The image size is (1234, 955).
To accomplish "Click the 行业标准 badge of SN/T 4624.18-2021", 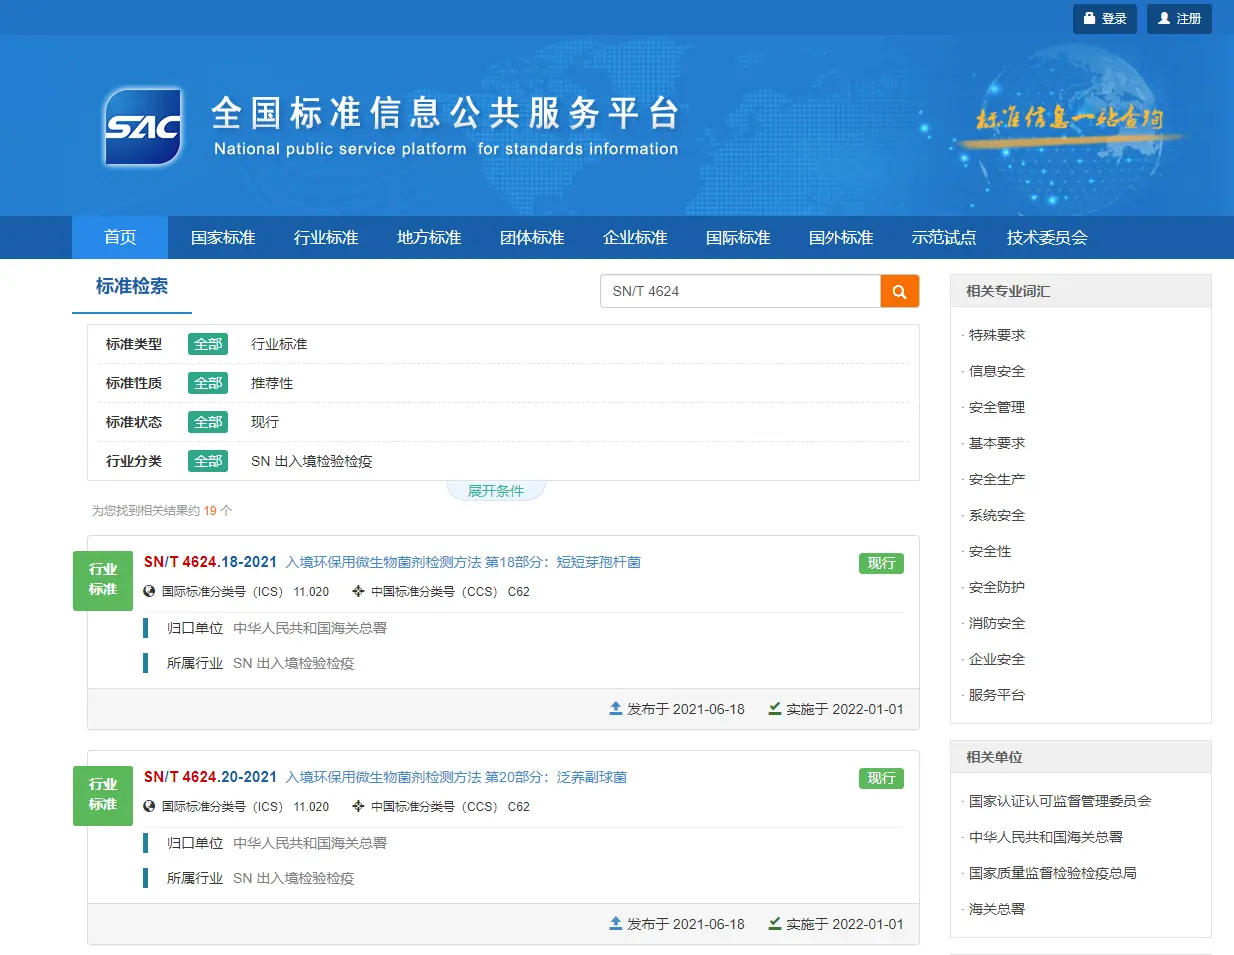I will click(x=103, y=580).
